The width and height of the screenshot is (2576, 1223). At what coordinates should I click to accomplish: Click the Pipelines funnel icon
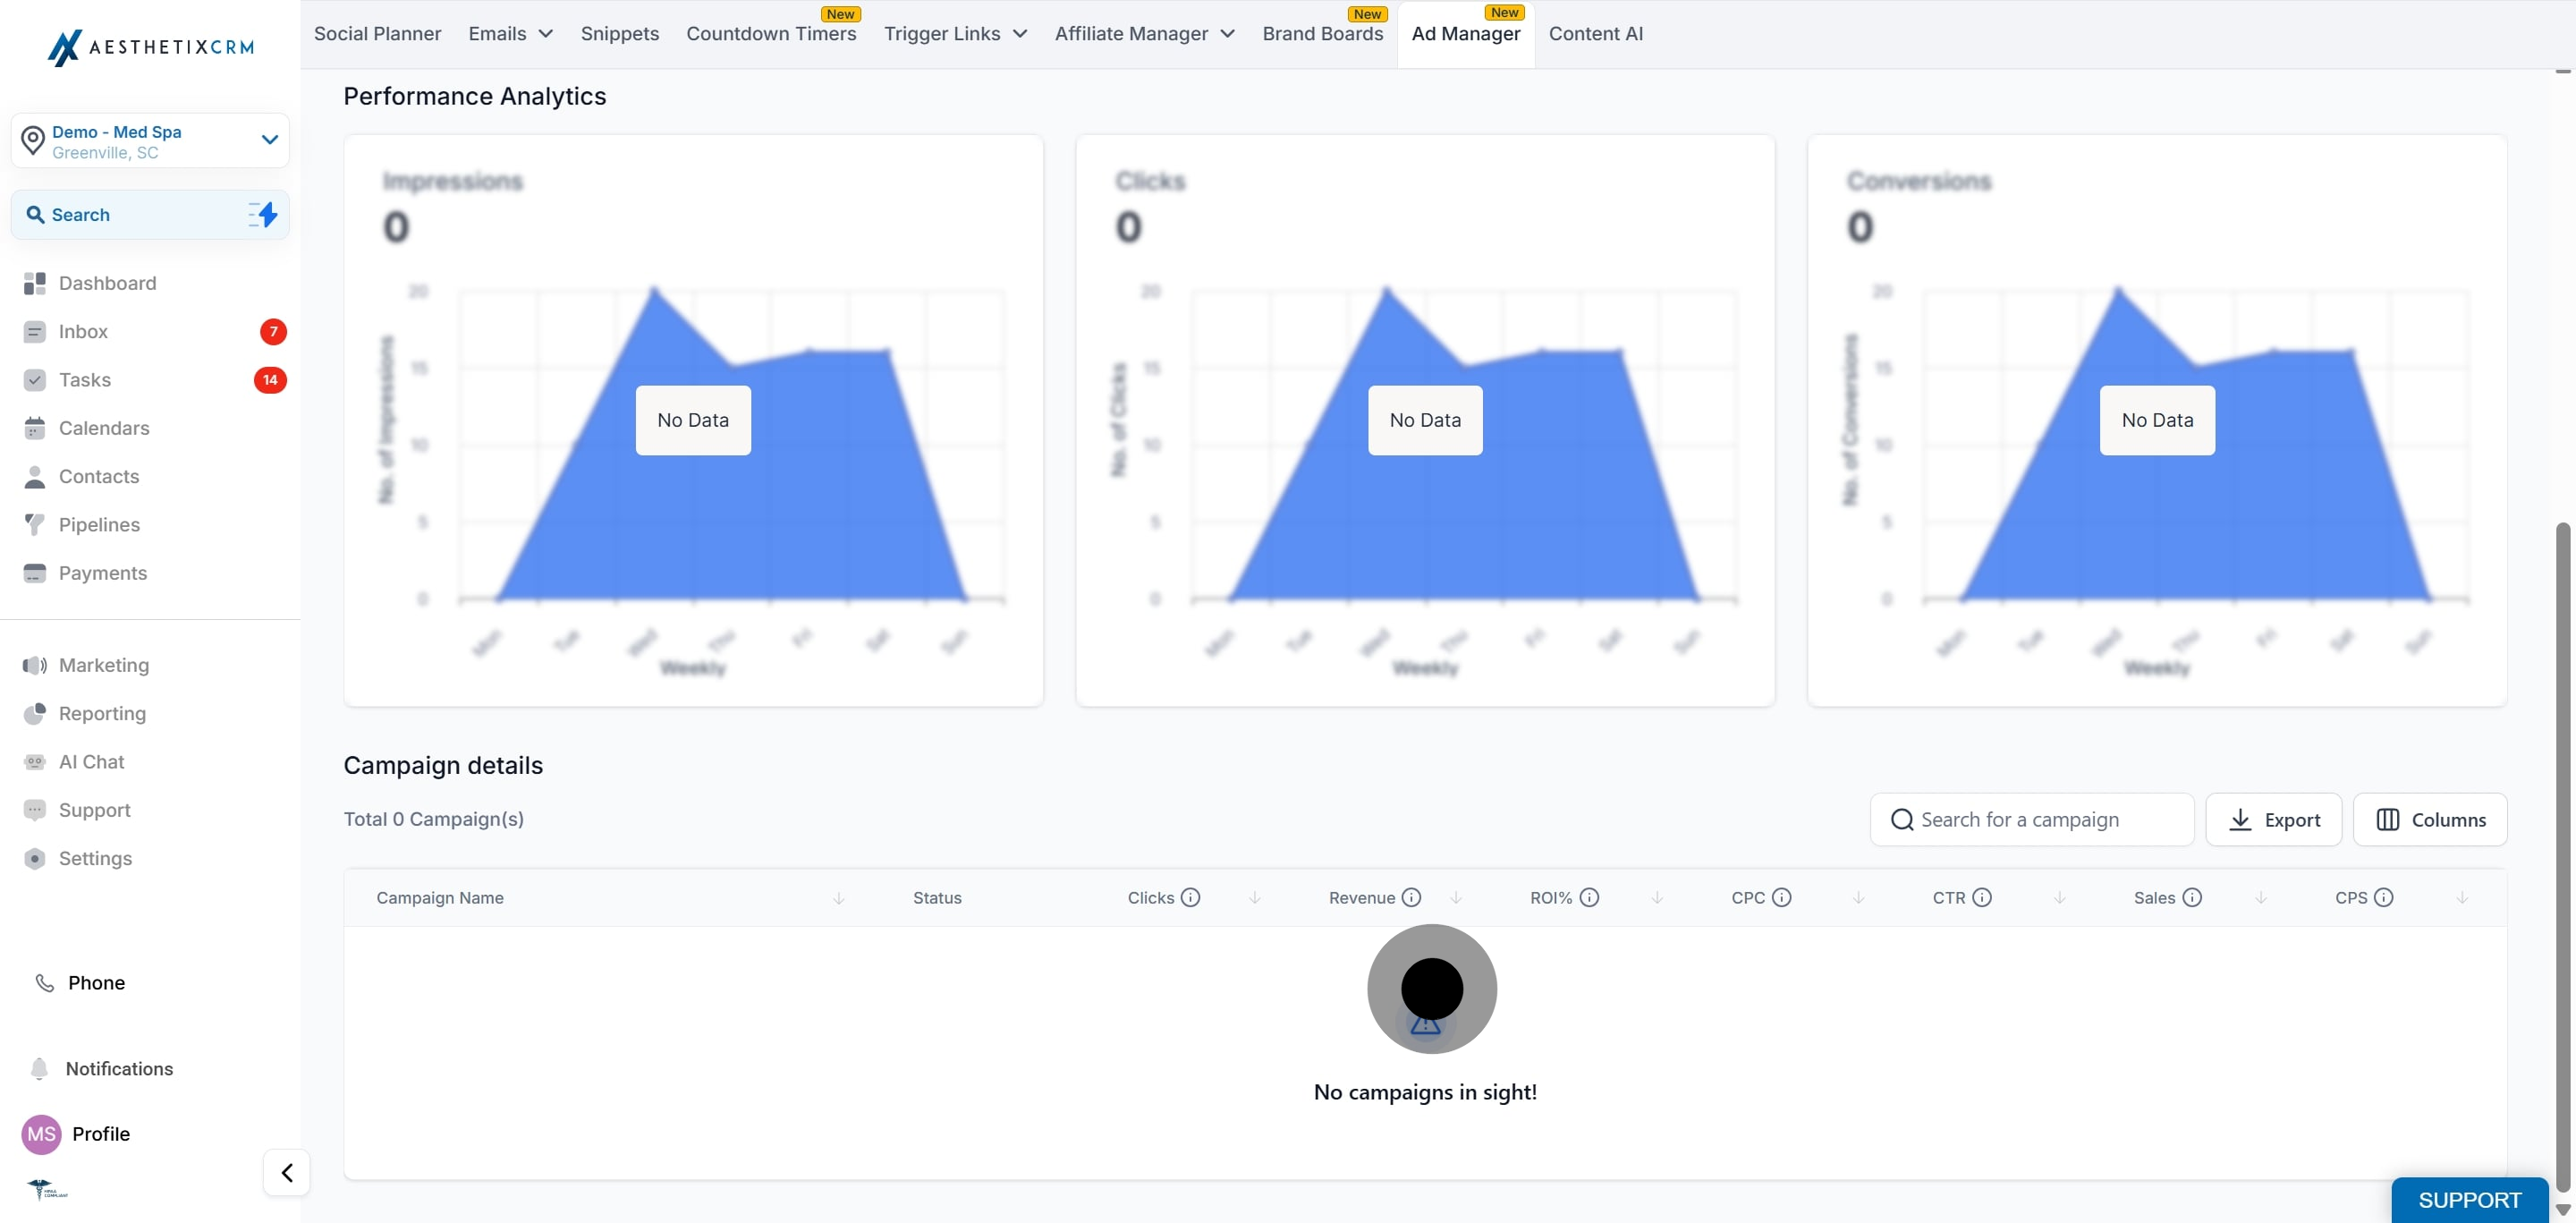[x=35, y=524]
